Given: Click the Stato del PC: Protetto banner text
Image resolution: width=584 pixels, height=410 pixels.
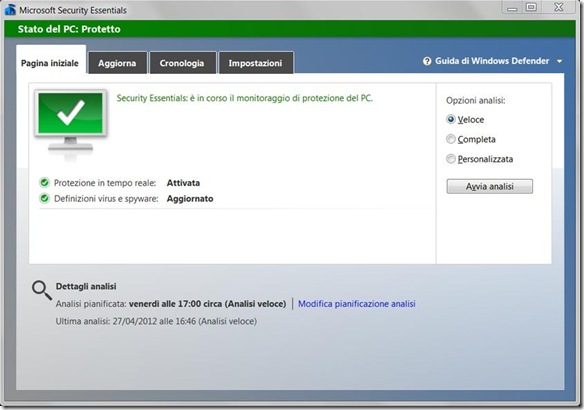Looking at the screenshot, I should 69,29.
